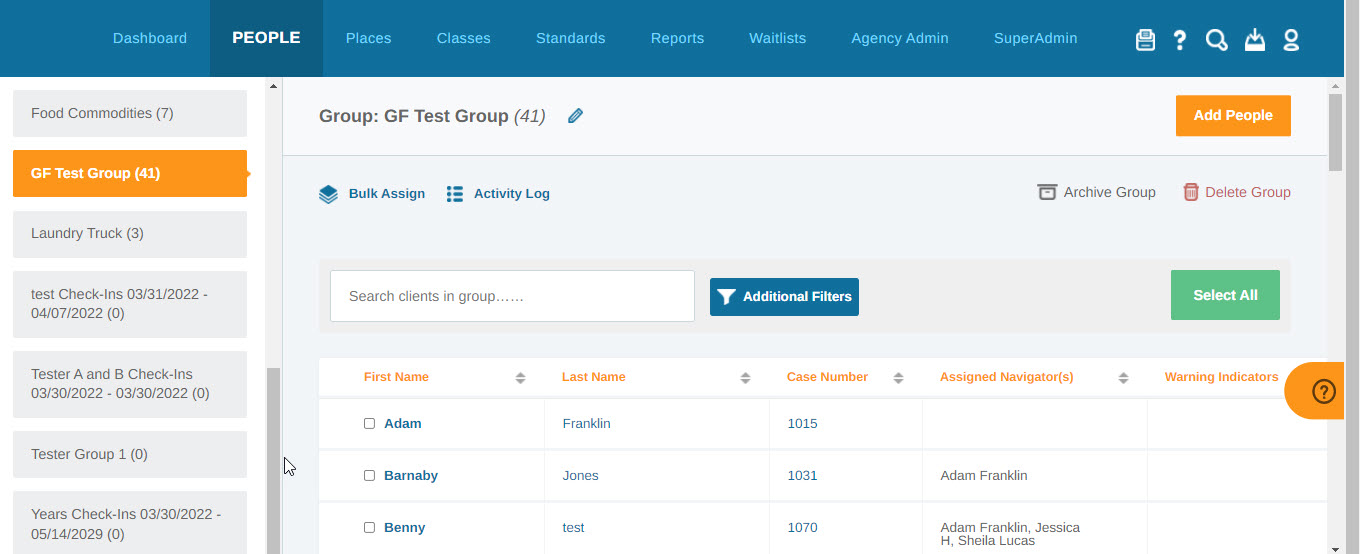The height and width of the screenshot is (554, 1360).
Task: Select Tester A and B Check-Ins group
Action: [130, 384]
